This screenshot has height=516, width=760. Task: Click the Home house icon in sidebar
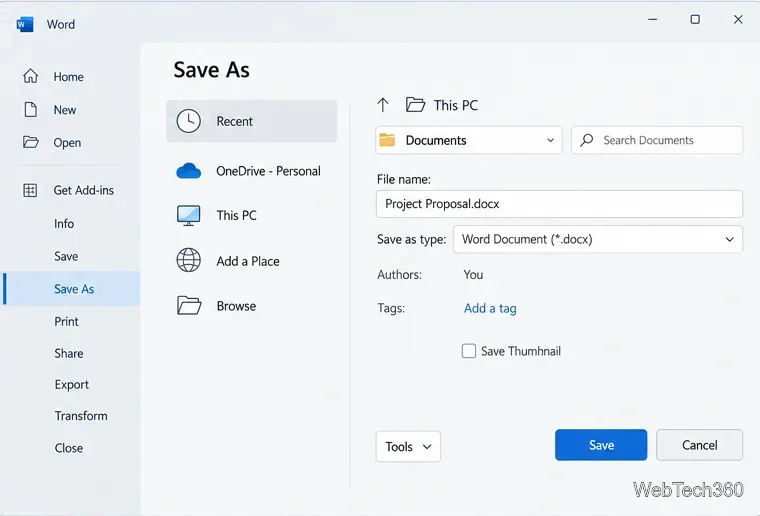31,76
